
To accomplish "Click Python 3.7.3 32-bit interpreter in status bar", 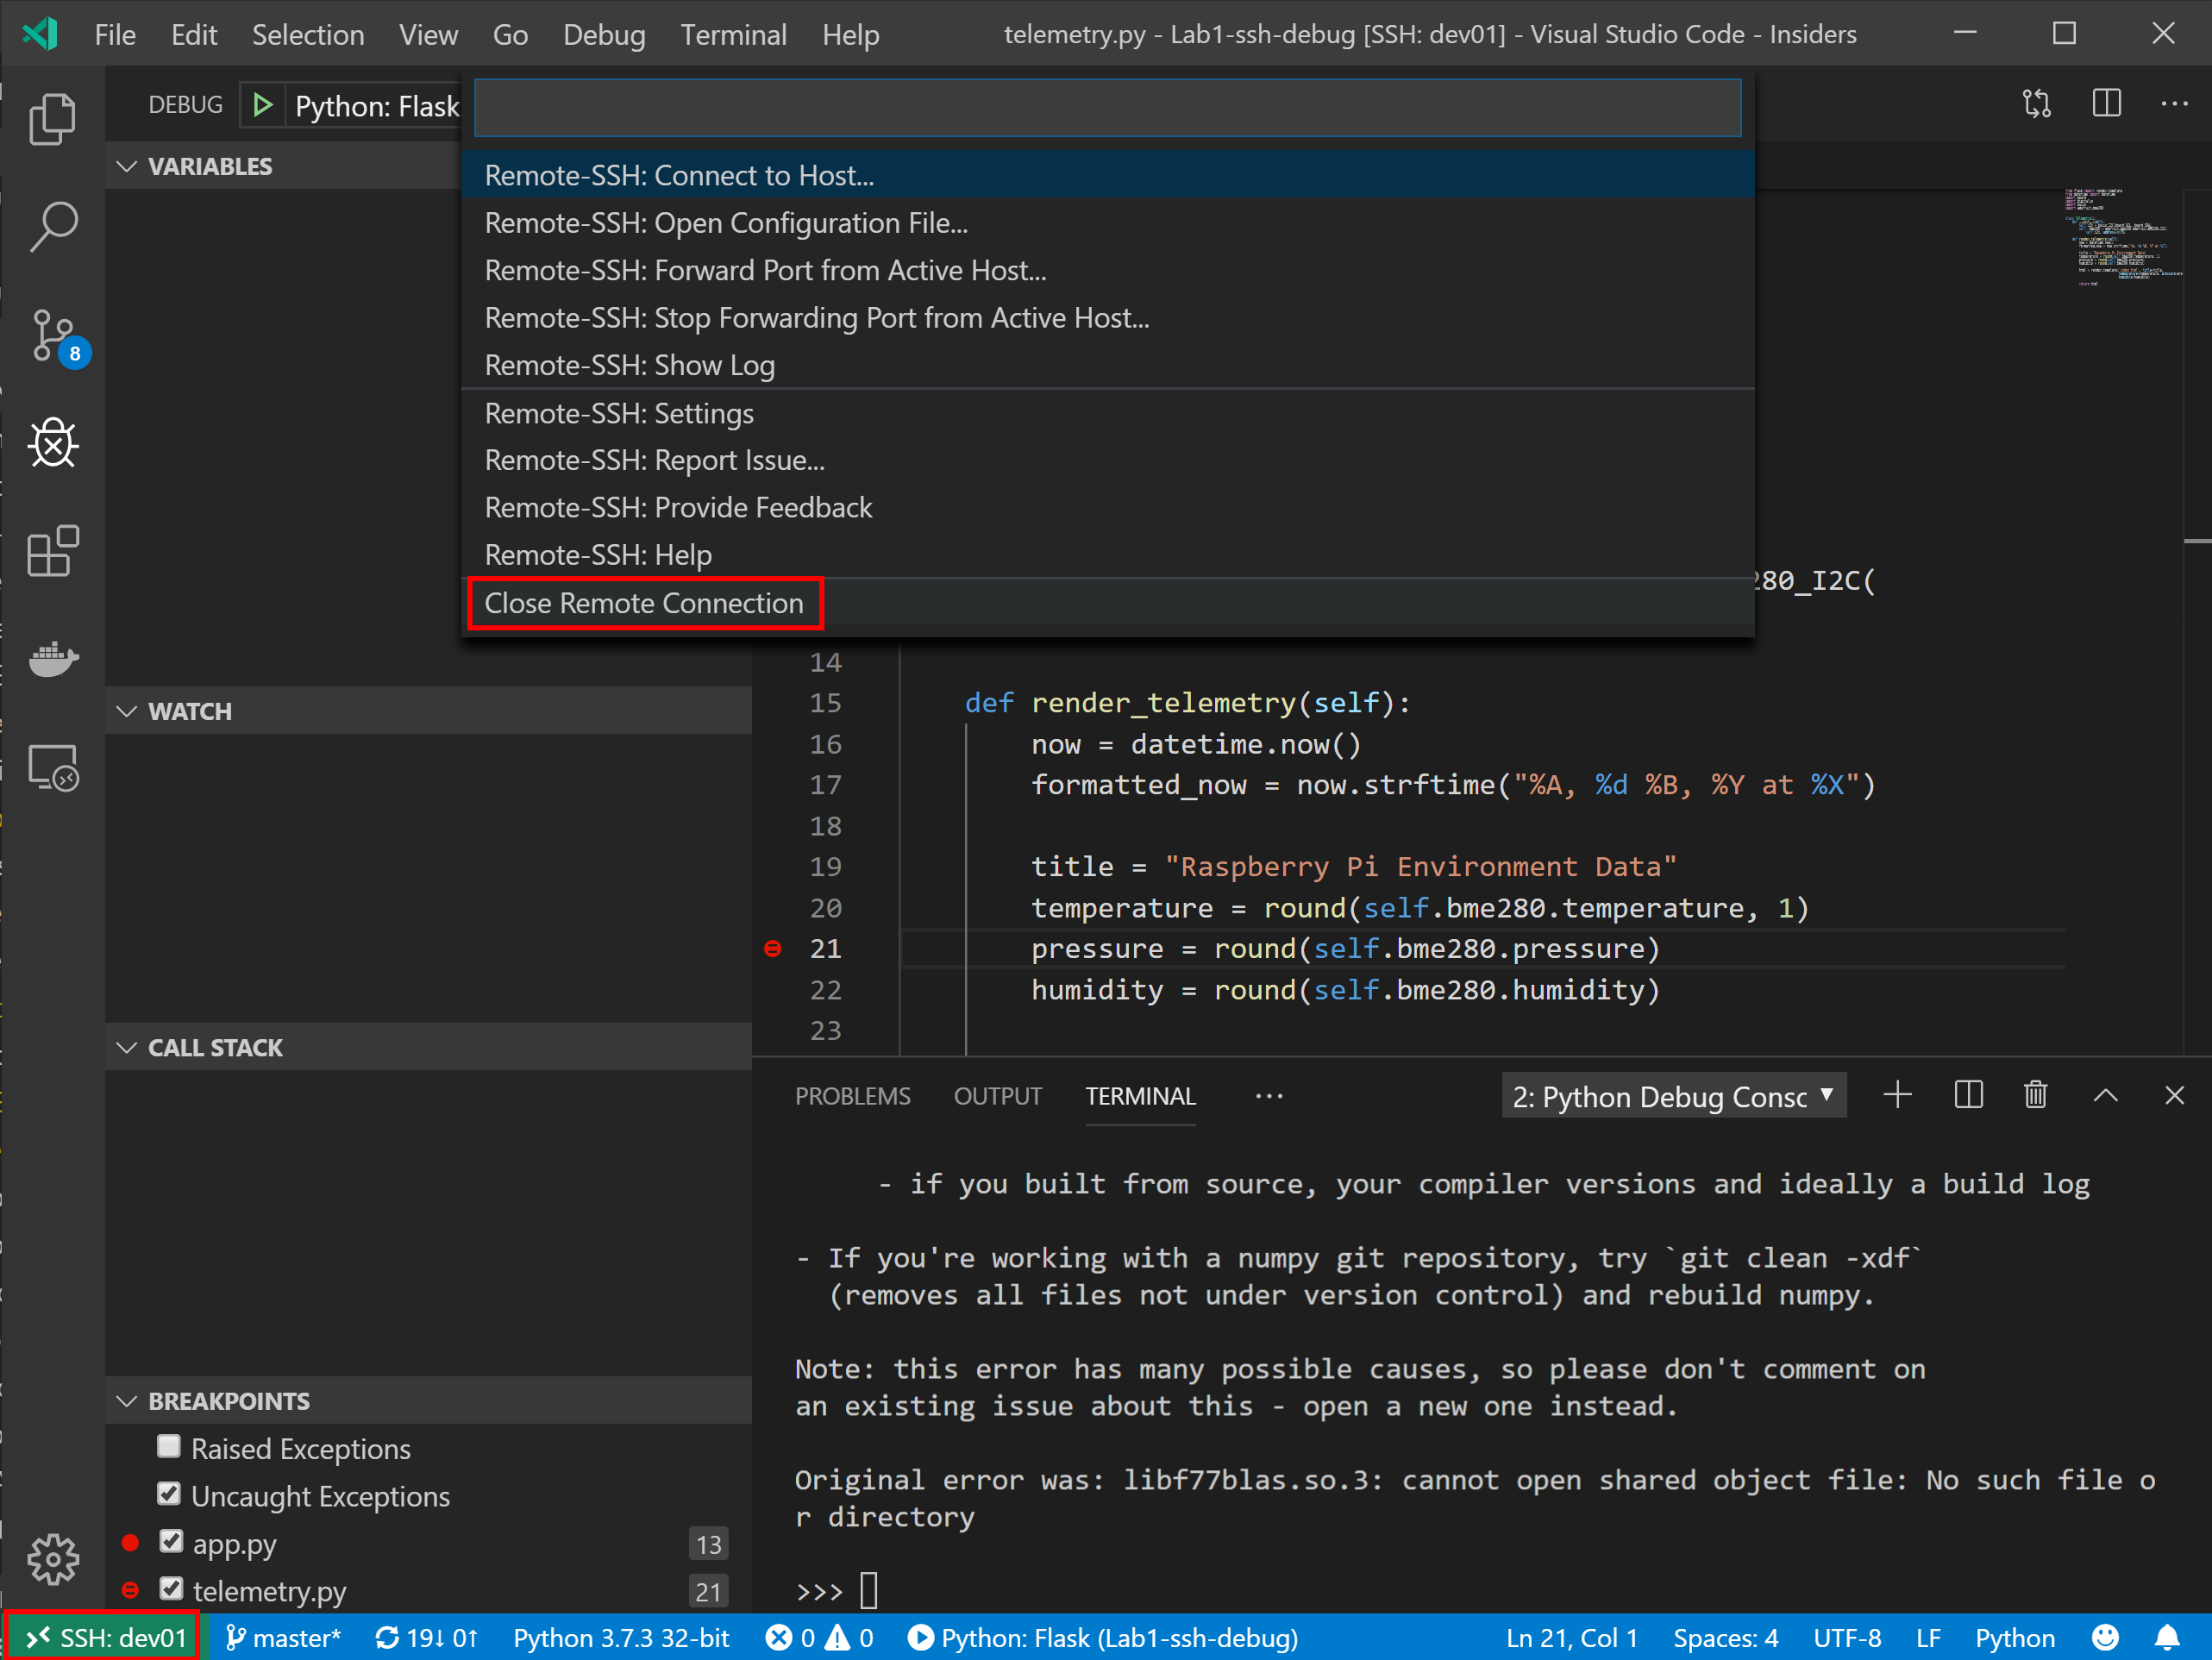I will pos(621,1638).
